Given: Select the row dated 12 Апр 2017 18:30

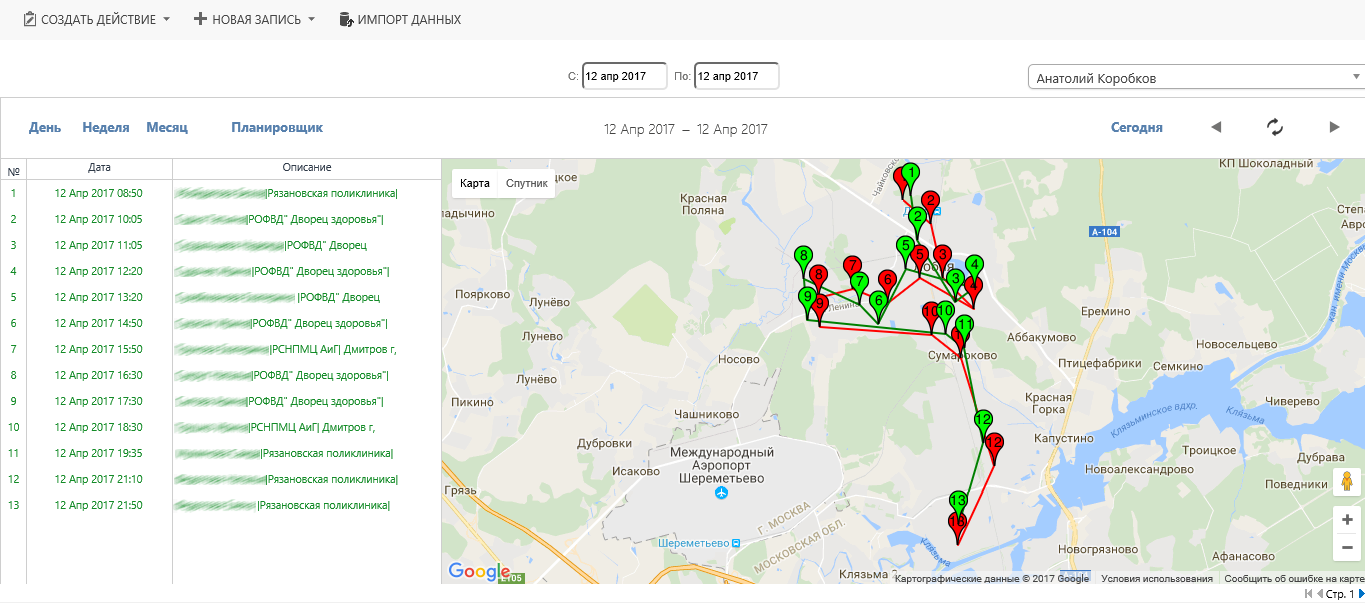Looking at the screenshot, I should [x=221, y=427].
